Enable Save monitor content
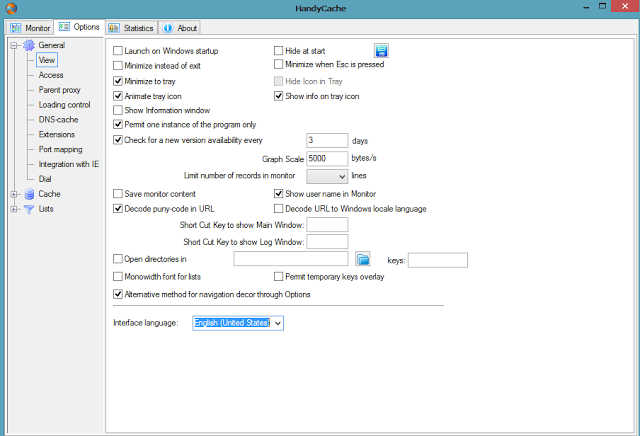This screenshot has width=640, height=436. [x=118, y=194]
